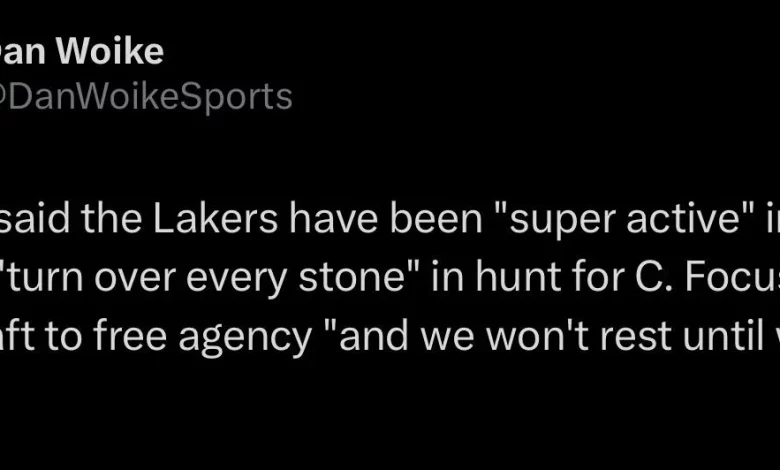Click the word "won't" in last line
Screen dimensions: 780x470
coord(540,336)
